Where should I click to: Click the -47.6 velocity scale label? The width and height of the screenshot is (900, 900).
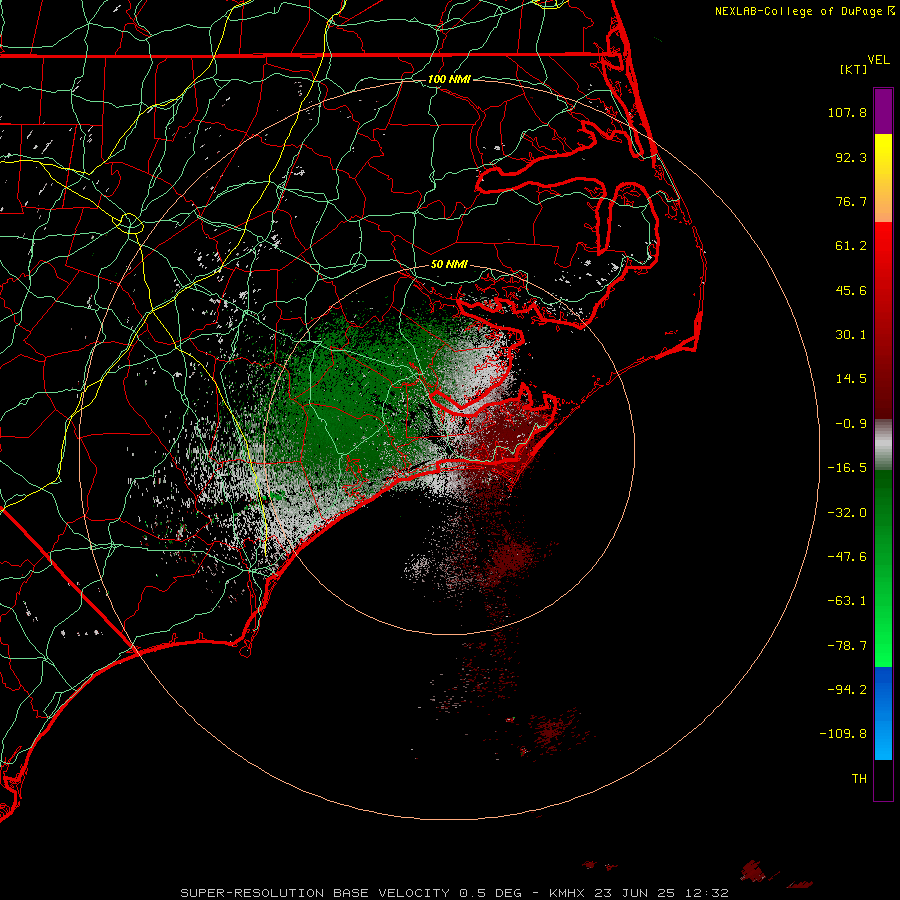(847, 557)
